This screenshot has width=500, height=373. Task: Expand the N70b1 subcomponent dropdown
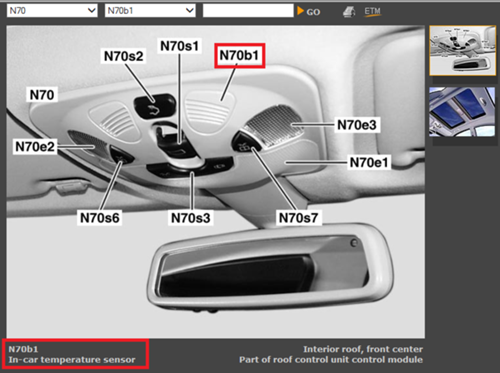(150, 11)
